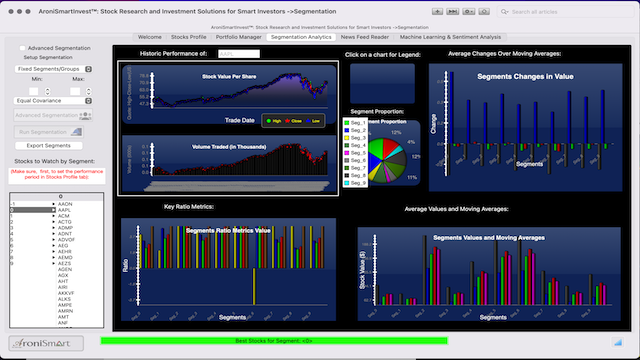The width and height of the screenshot is (640, 360).
Task: Select AGEN in the stock list
Action: click(x=65, y=269)
